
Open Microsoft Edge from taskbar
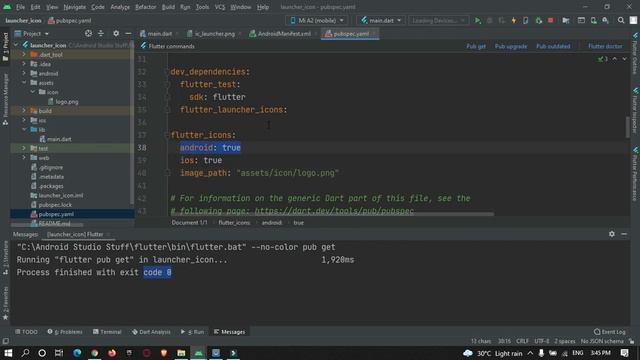(x=77, y=353)
